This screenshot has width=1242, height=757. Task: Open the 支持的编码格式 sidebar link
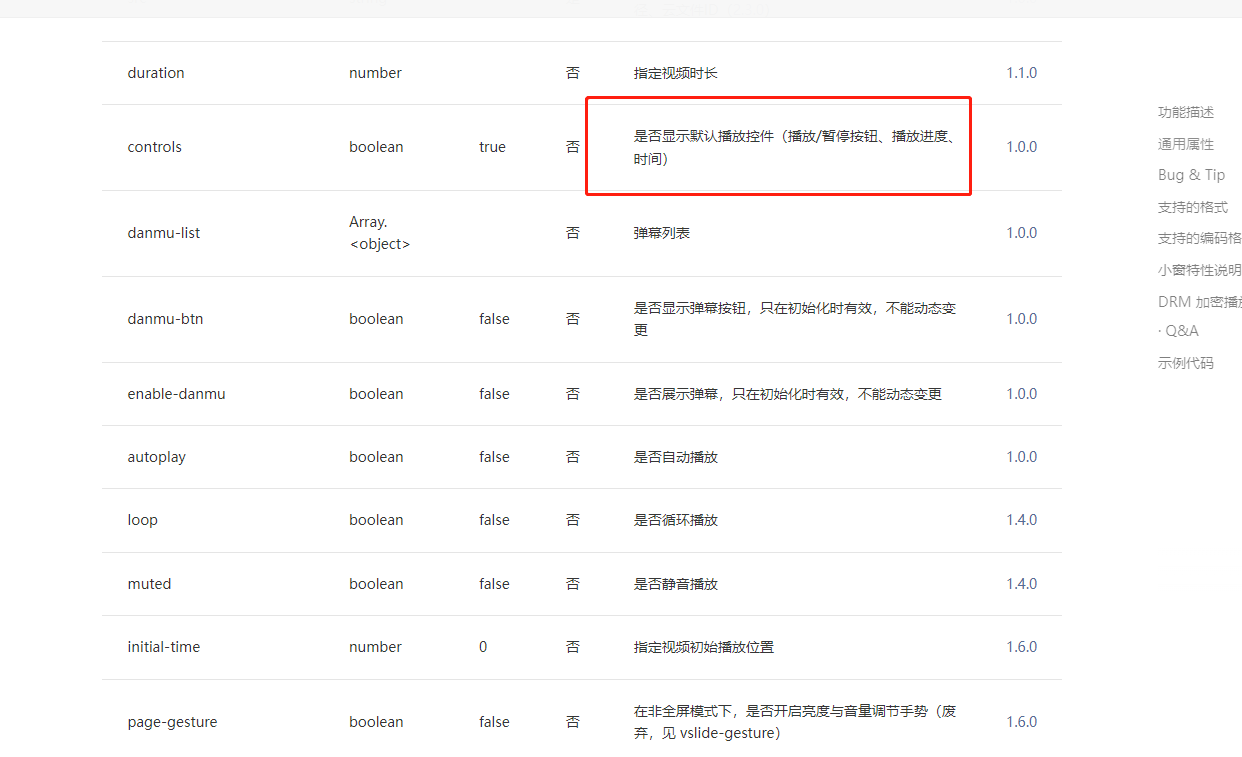coord(1200,238)
